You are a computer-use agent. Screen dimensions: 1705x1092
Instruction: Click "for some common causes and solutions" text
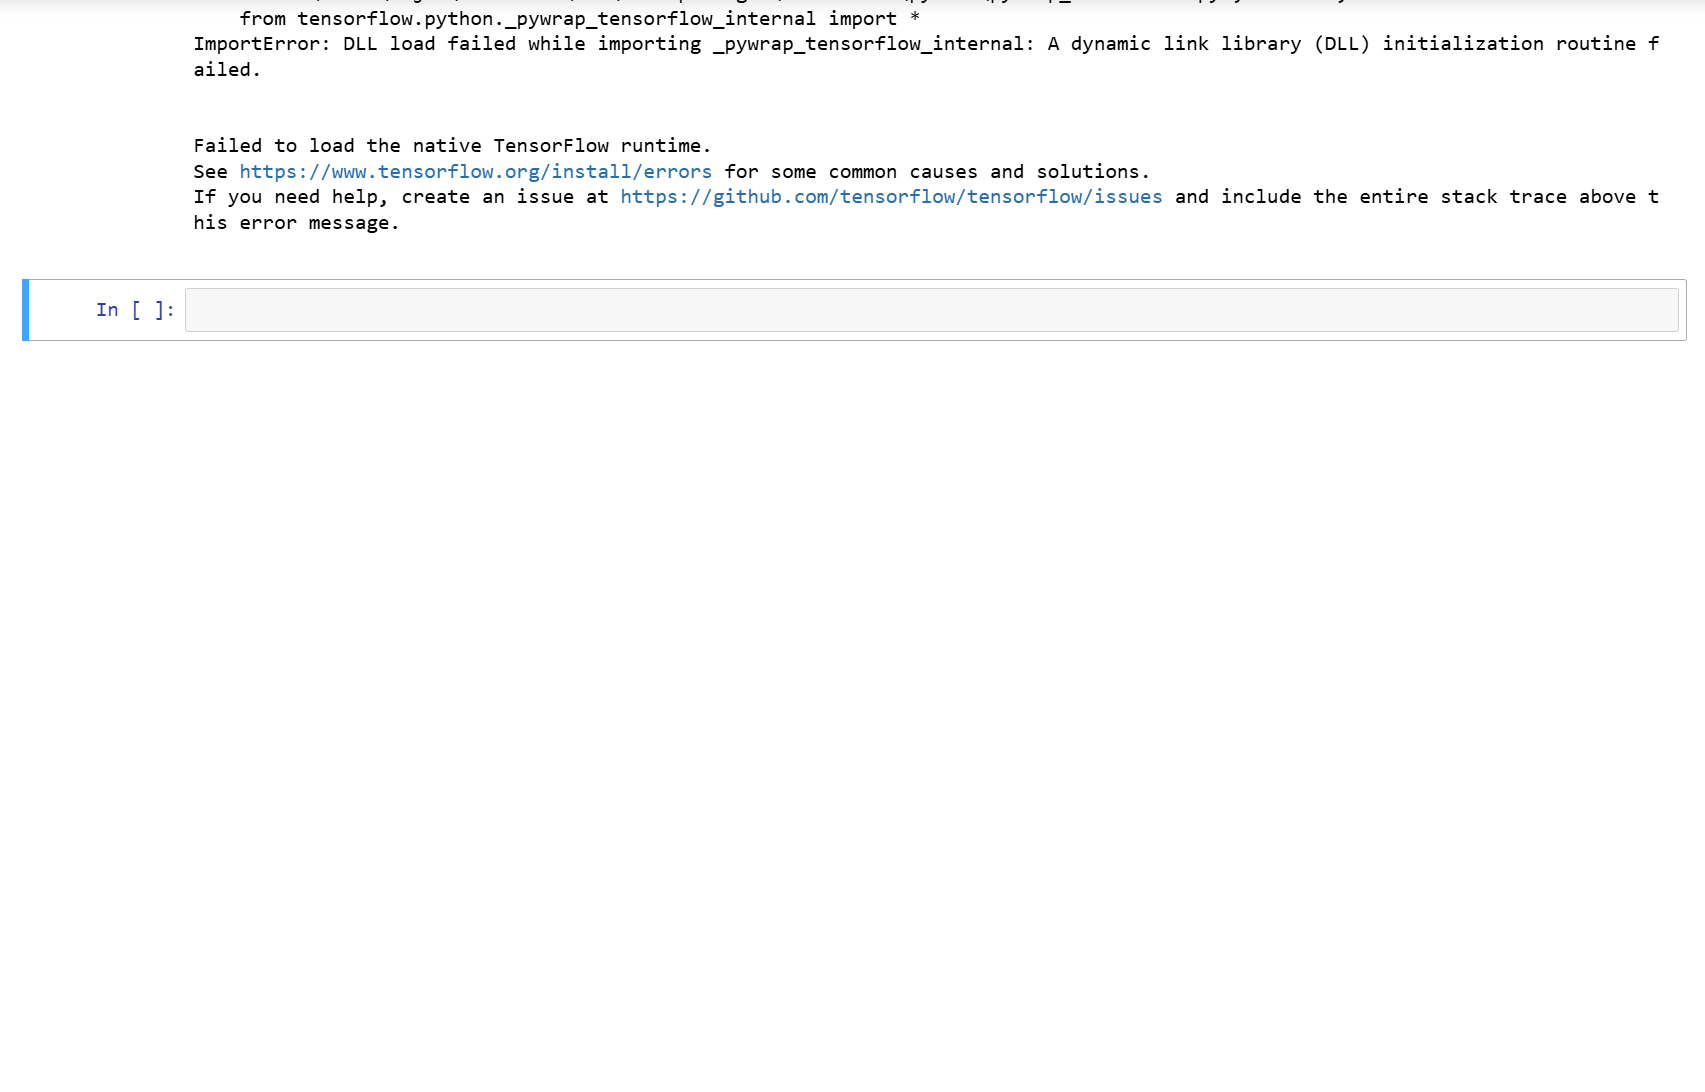[x=936, y=172]
